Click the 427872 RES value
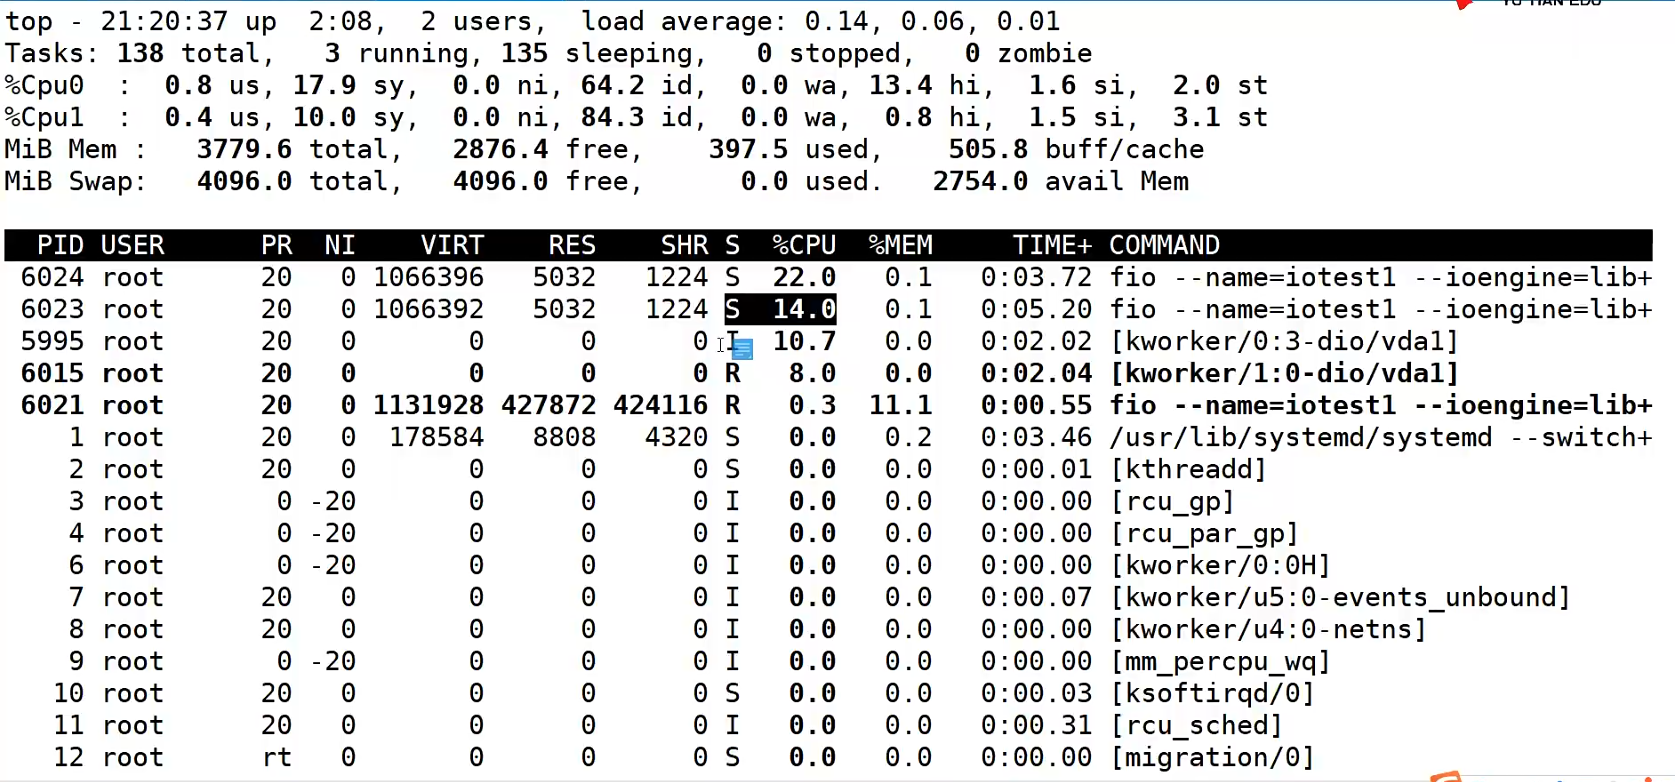 tap(548, 405)
